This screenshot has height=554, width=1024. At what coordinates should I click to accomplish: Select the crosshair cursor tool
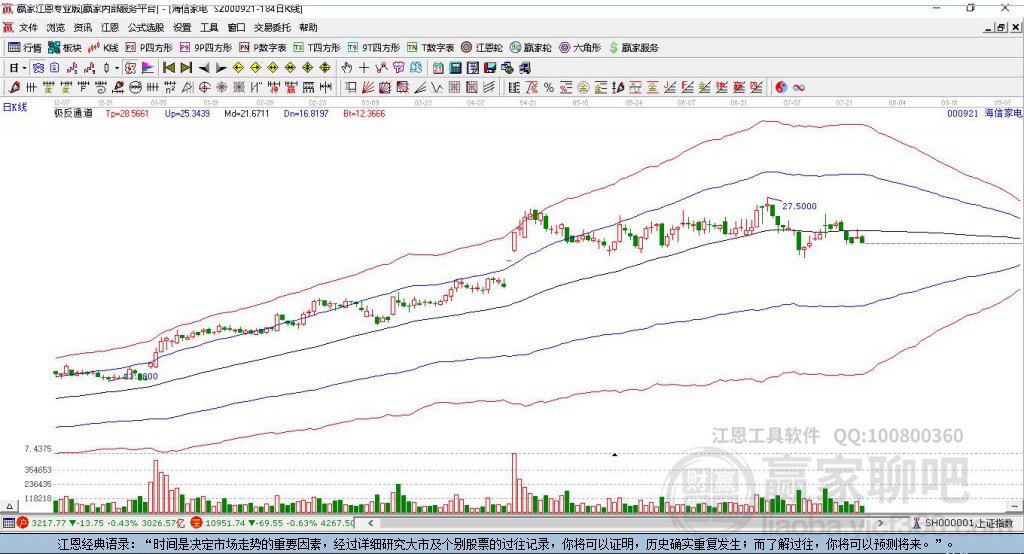click(x=364, y=68)
